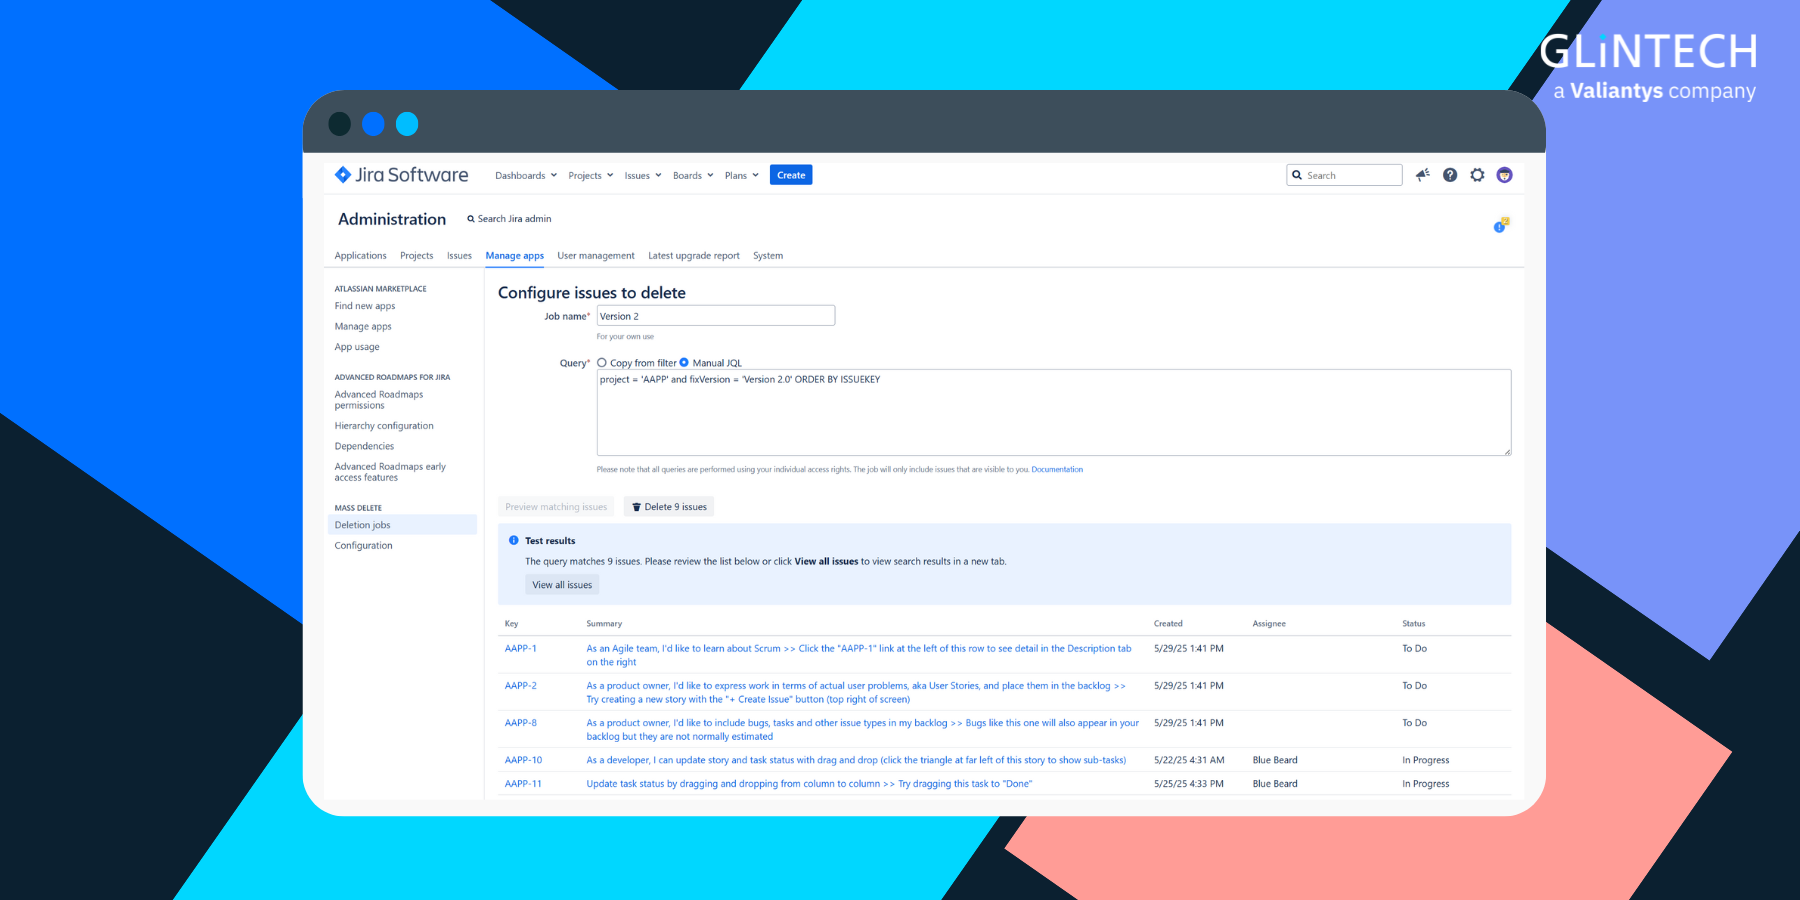The image size is (1800, 900).
Task: Select the Copy from filter radio button
Action: (602, 363)
